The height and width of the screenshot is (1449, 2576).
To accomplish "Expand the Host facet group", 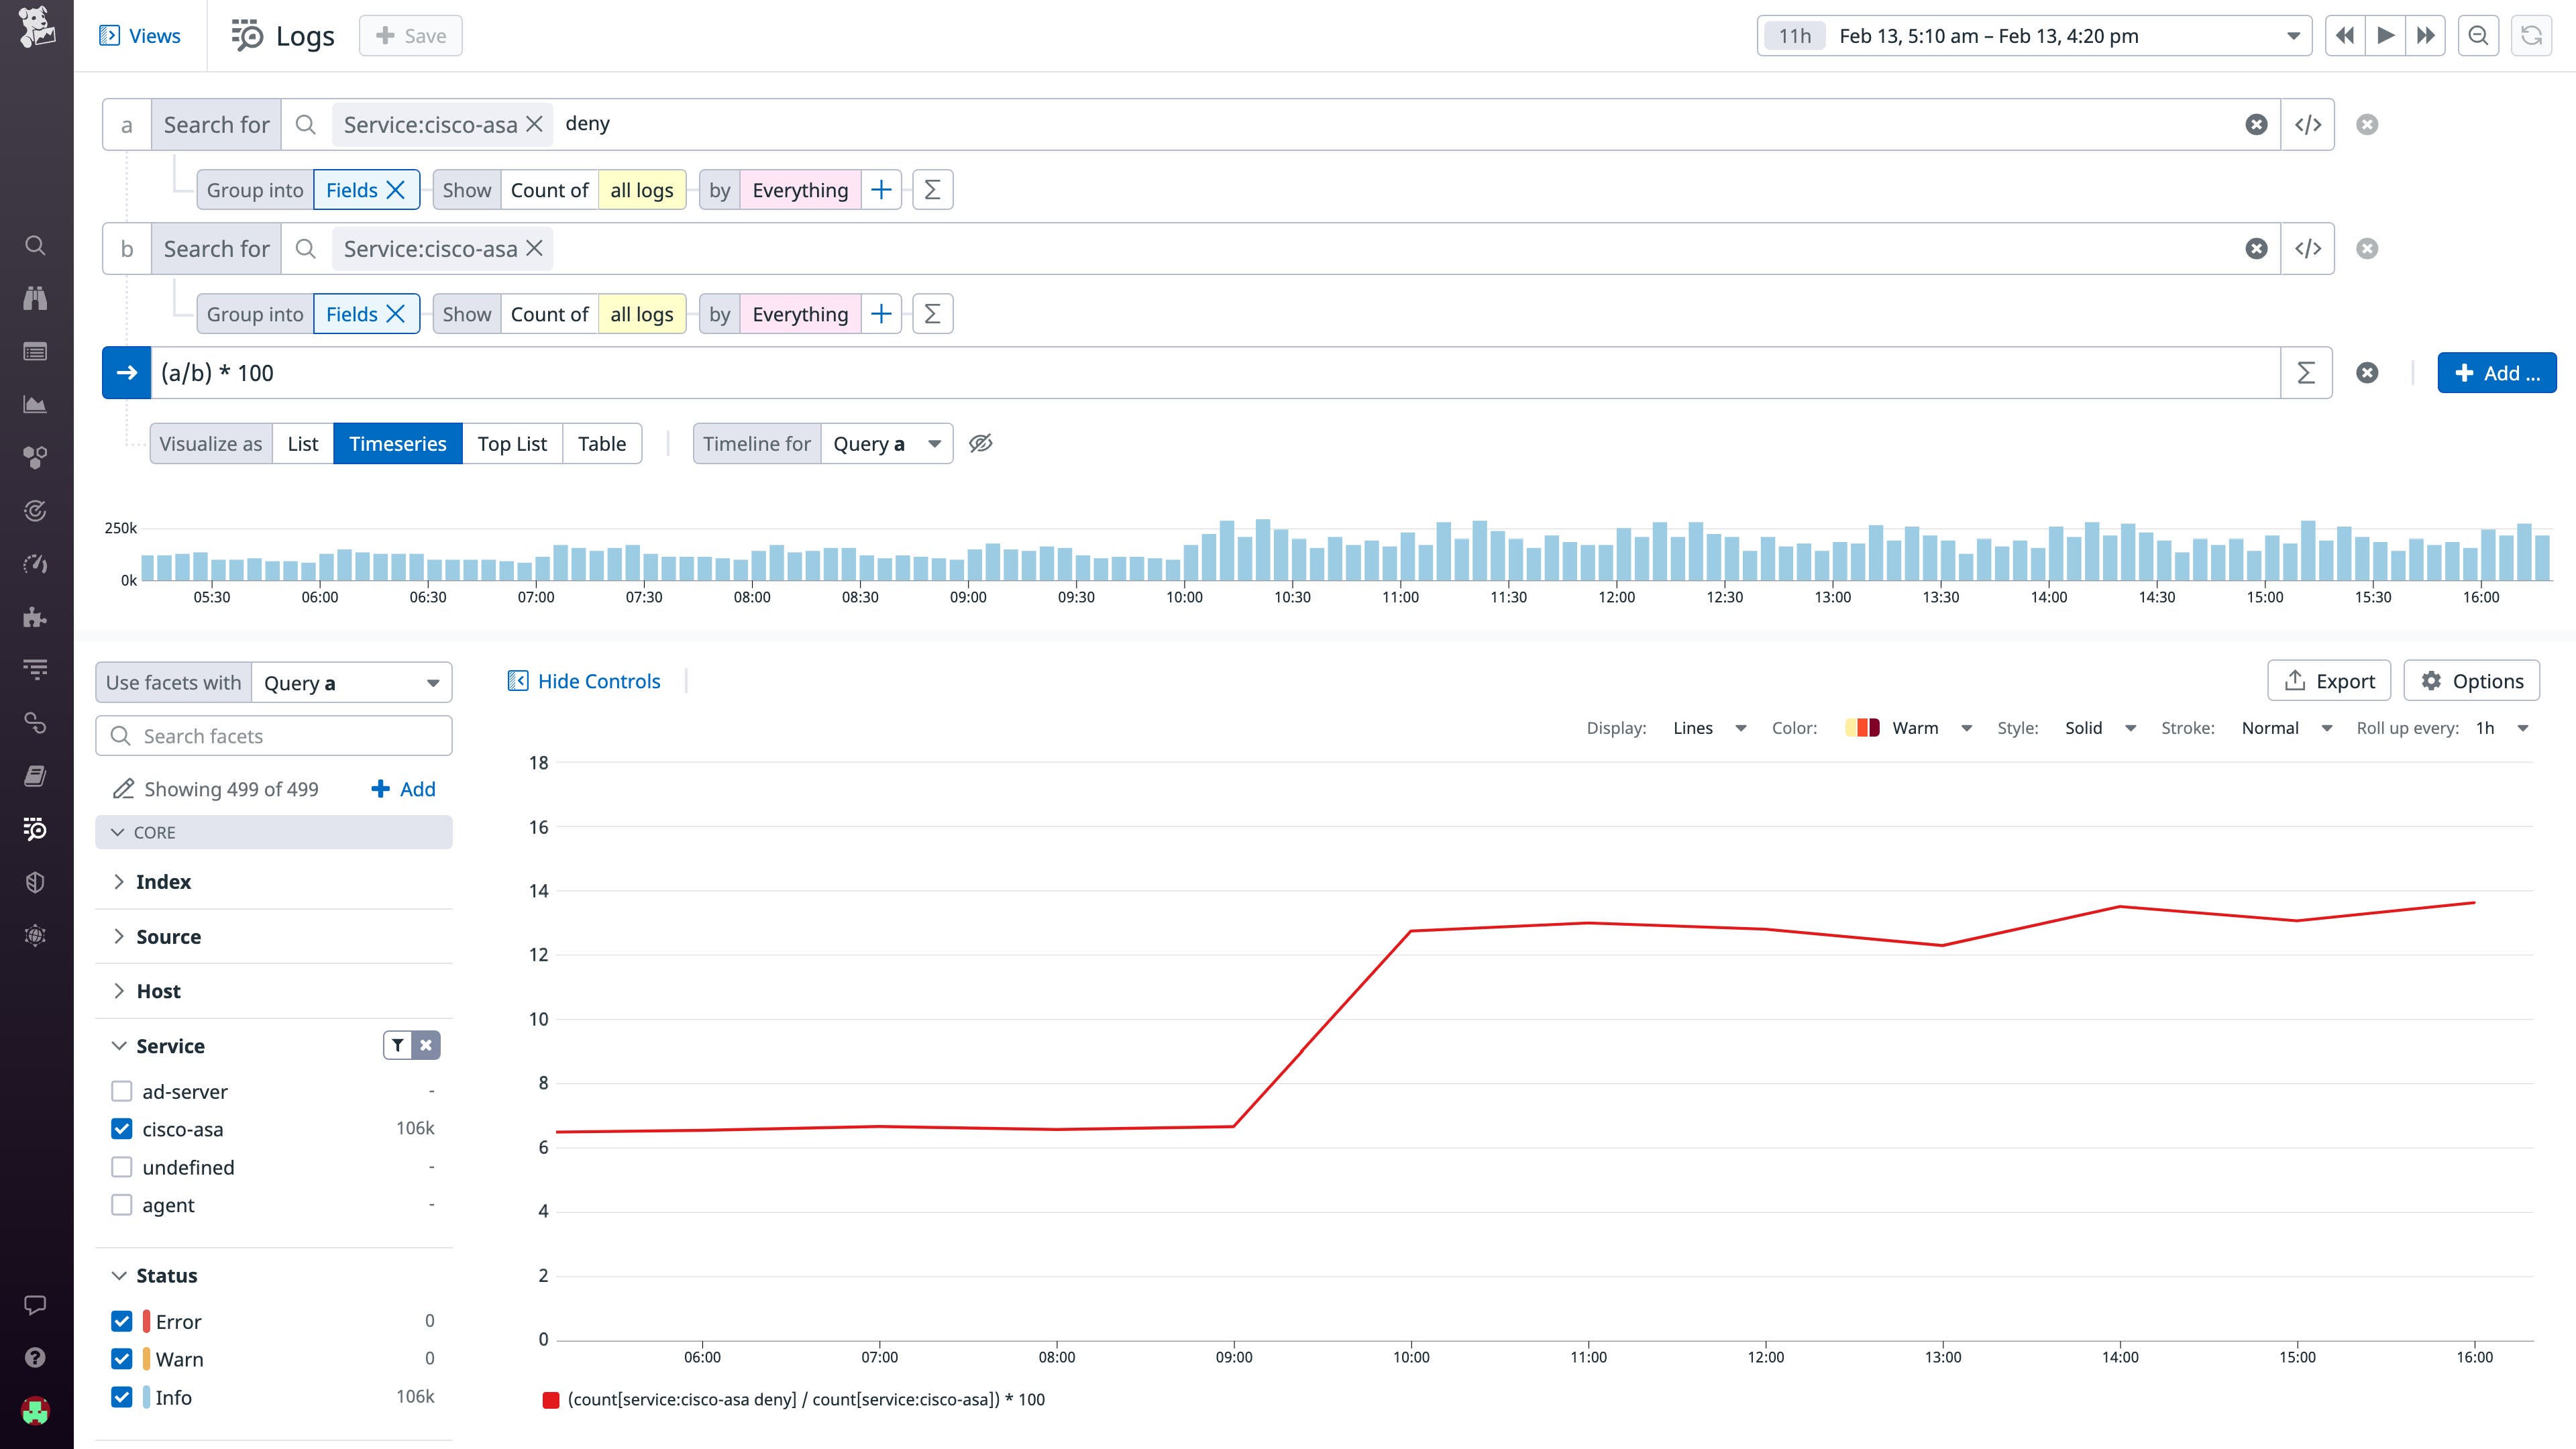I will point(119,991).
